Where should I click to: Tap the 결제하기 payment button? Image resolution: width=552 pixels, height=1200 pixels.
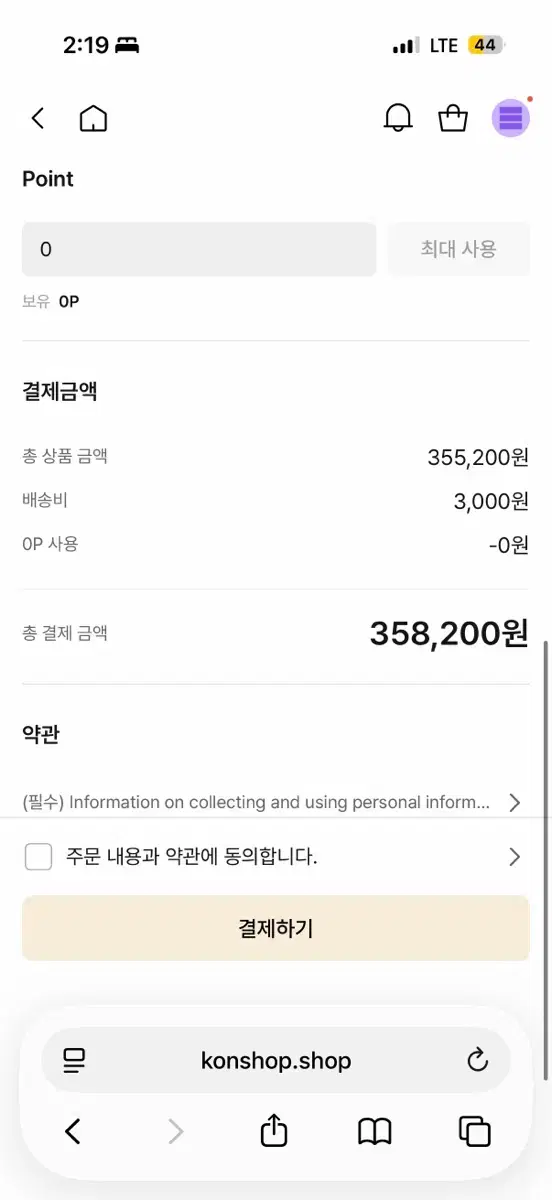click(x=276, y=928)
